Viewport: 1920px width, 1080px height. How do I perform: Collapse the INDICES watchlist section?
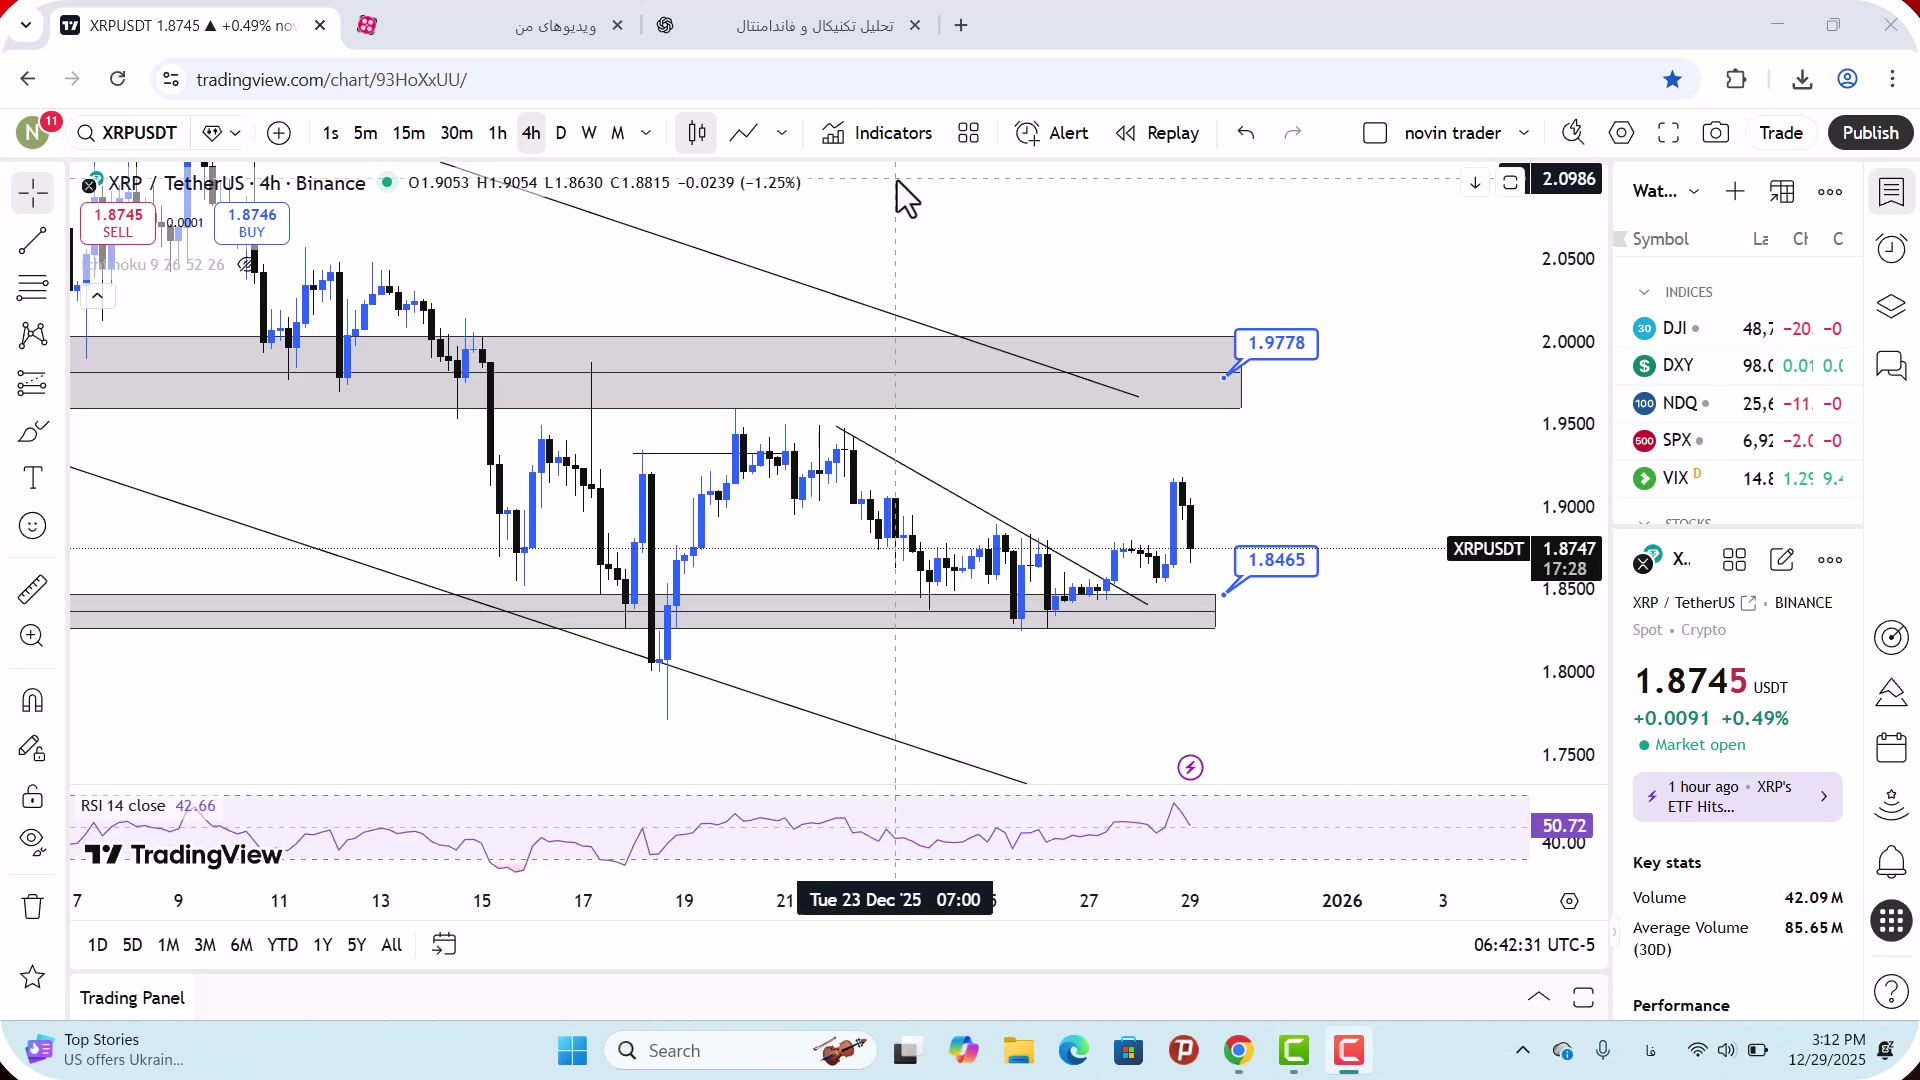(1644, 292)
